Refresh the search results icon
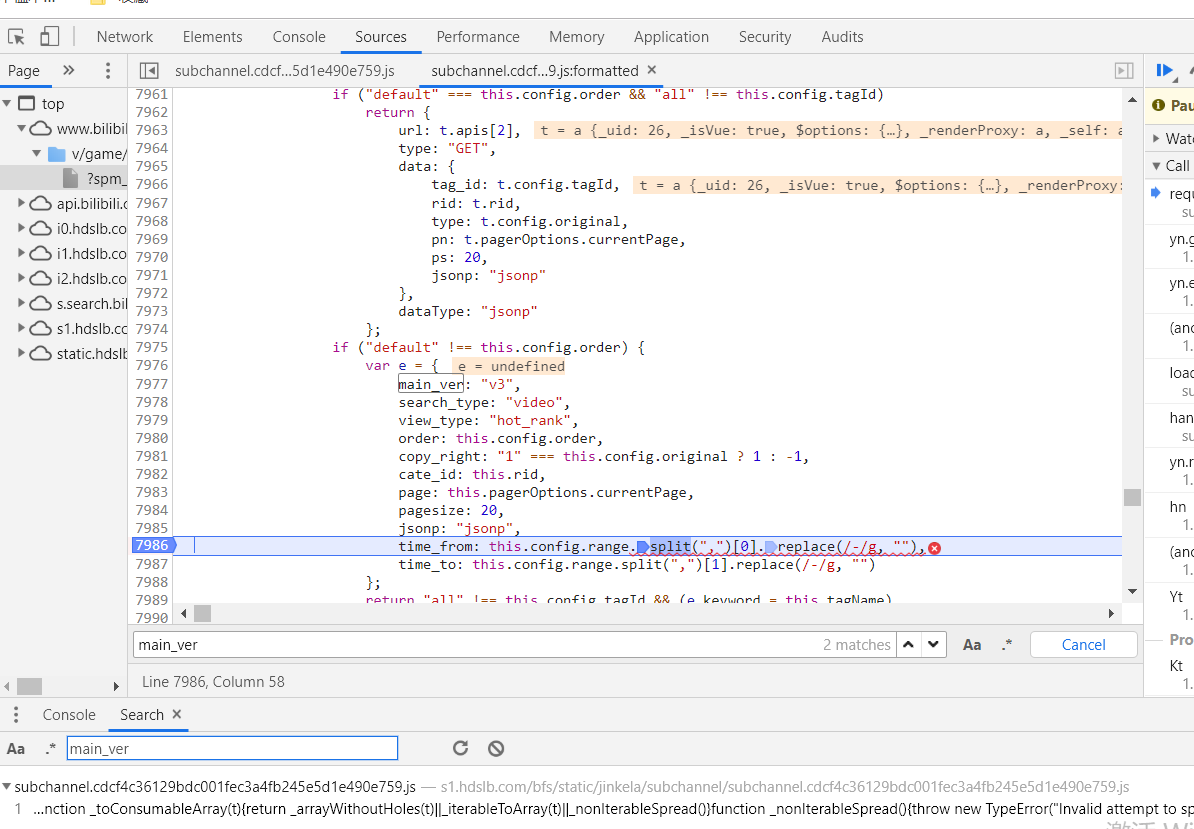1194x829 pixels. point(460,748)
